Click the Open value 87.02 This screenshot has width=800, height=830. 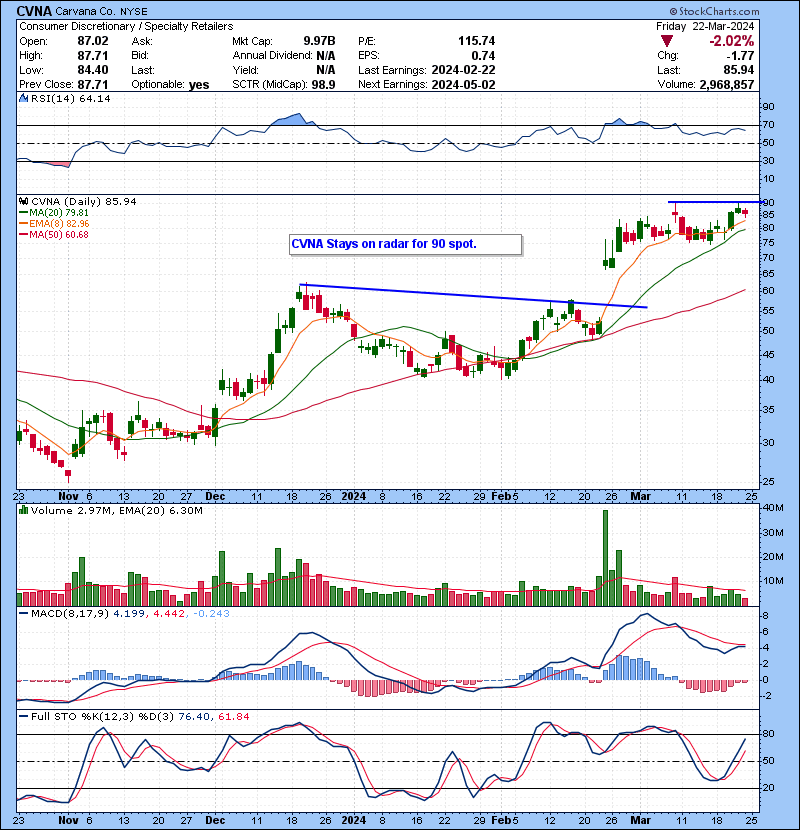93,41
